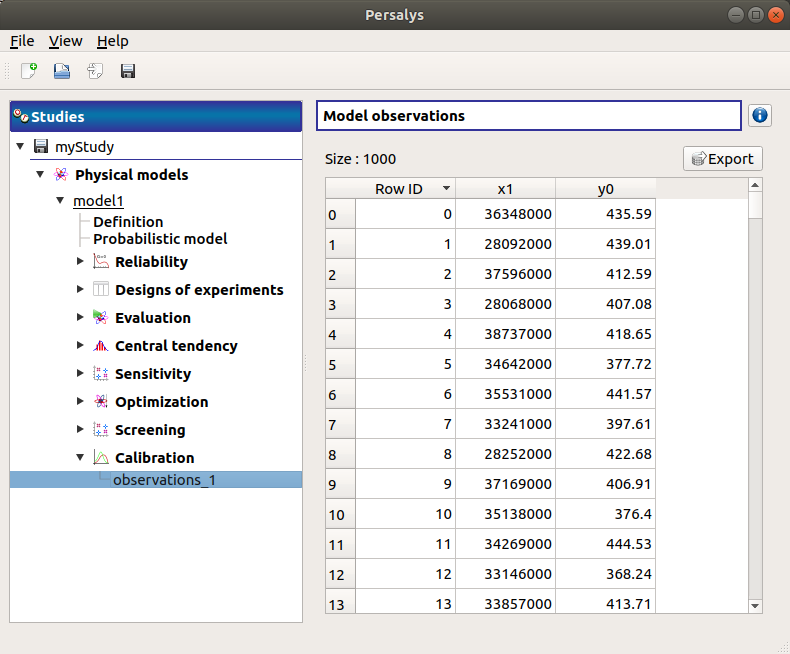Click the Reliability tree item icon

point(100,262)
